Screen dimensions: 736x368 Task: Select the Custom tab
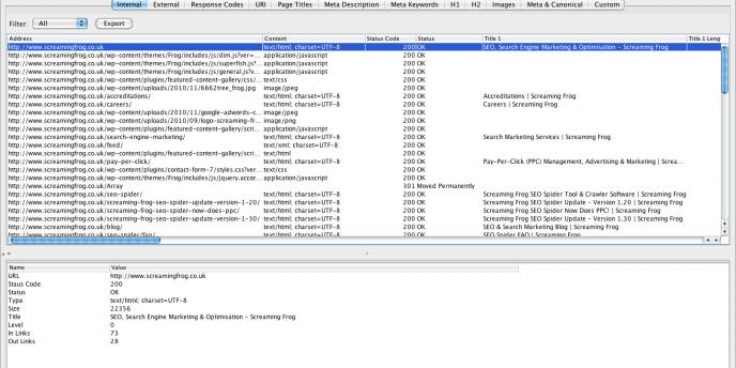(x=606, y=5)
